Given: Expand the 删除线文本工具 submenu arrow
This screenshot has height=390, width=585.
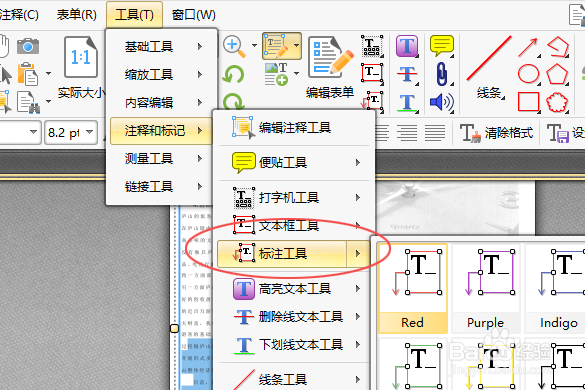Looking at the screenshot, I should (x=358, y=316).
